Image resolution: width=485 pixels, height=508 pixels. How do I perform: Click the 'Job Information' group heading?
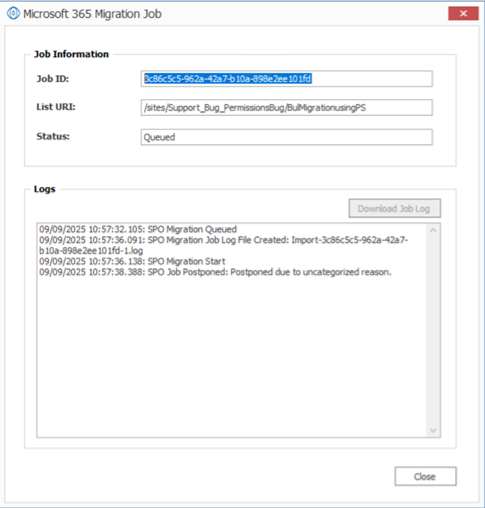(x=71, y=54)
